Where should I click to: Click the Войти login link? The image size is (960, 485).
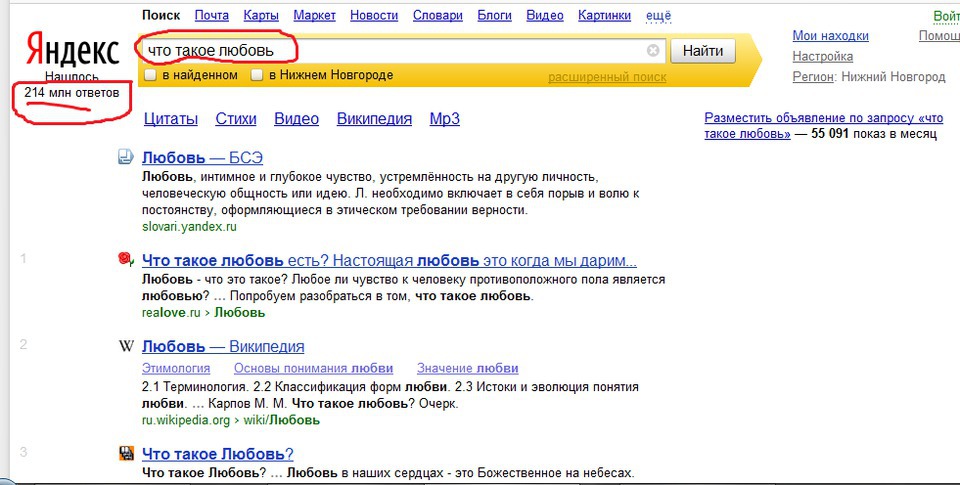pos(946,16)
